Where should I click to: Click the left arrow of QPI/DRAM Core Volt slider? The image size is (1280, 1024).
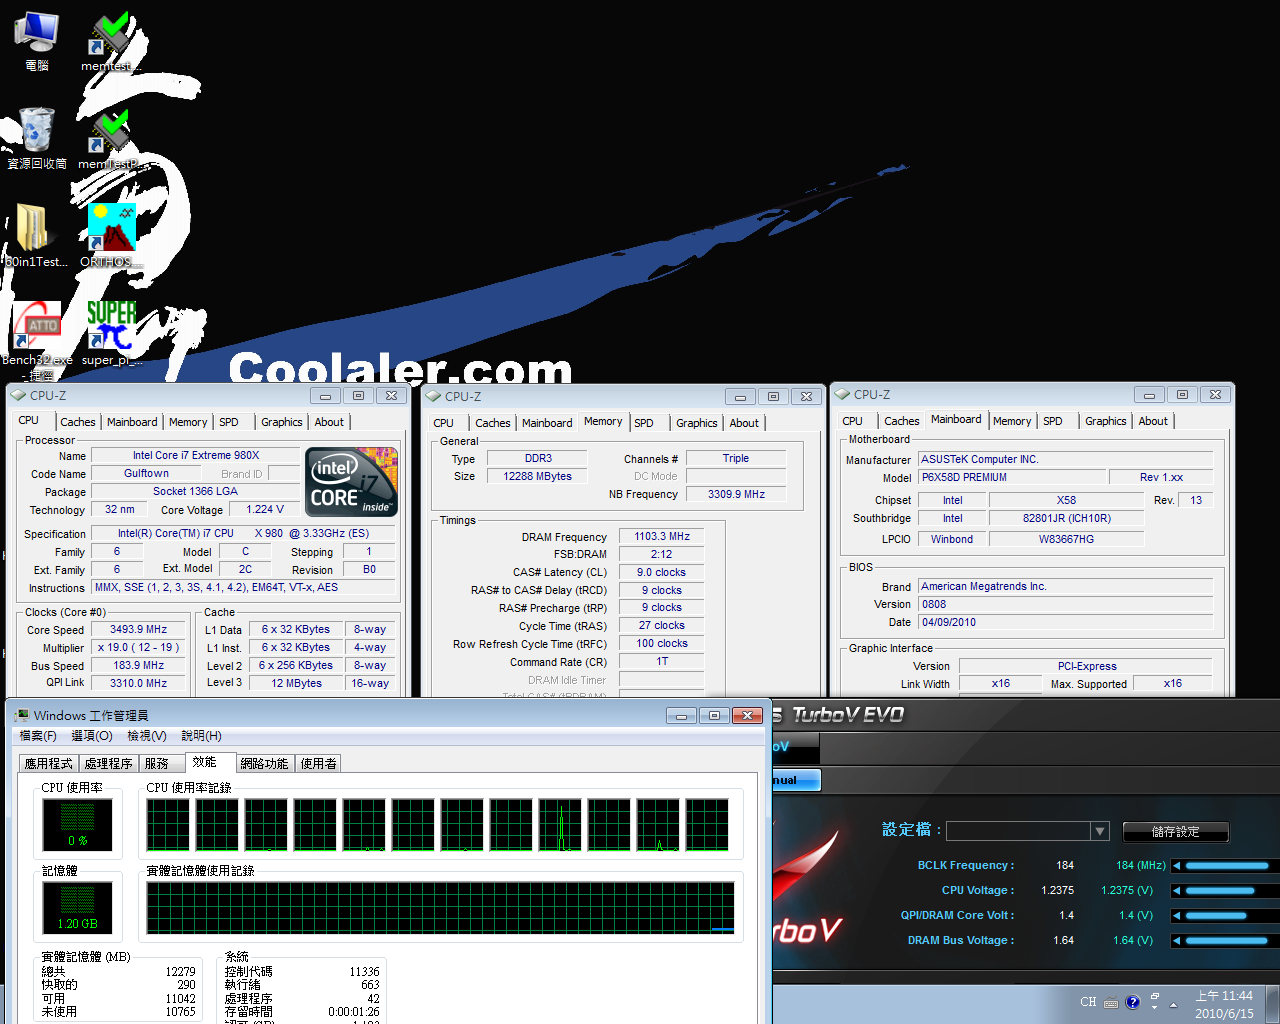pos(1177,915)
